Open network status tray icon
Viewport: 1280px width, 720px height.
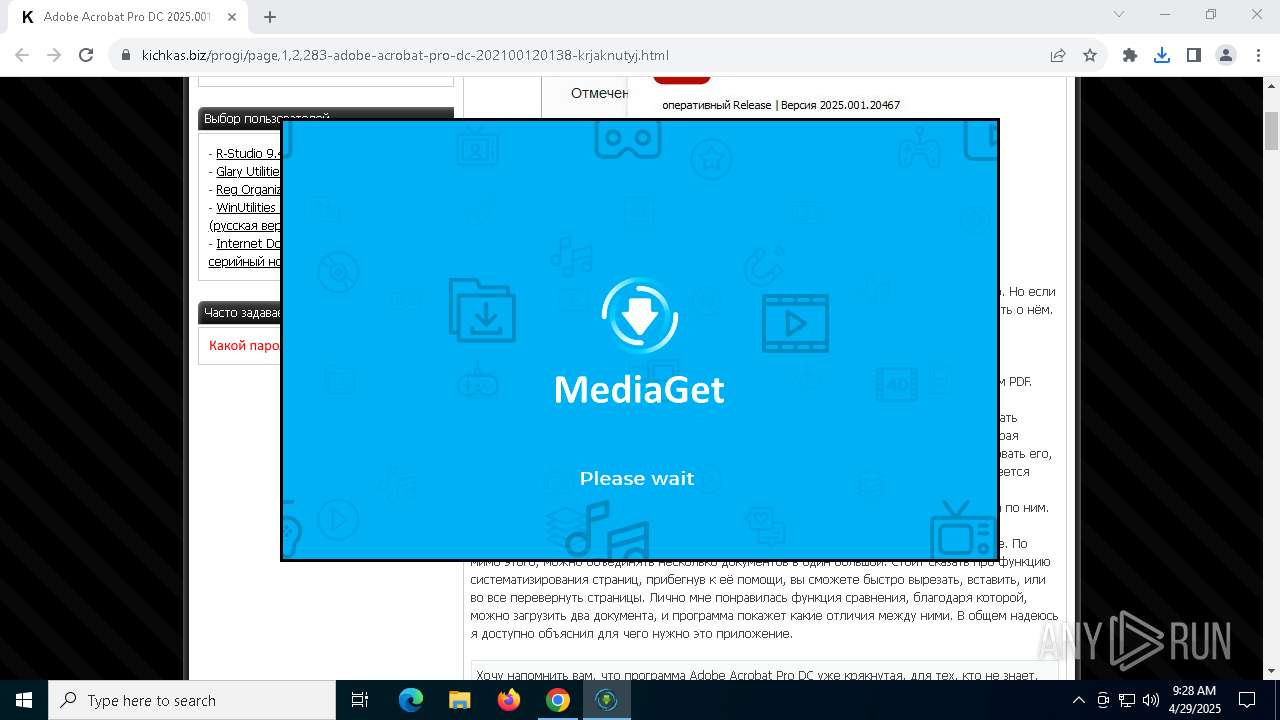tap(1127, 700)
